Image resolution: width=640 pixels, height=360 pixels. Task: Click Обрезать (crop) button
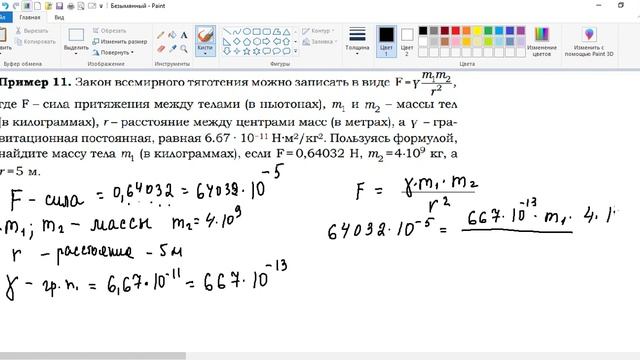tap(109, 31)
